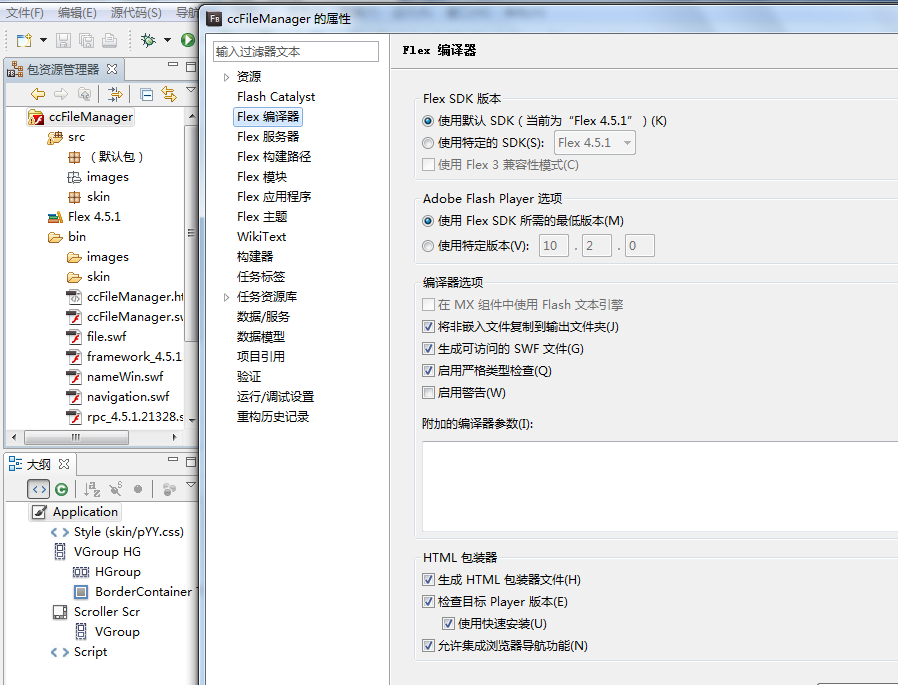898x685 pixels.
Task: Expand the 资源 category
Action: coord(226,77)
